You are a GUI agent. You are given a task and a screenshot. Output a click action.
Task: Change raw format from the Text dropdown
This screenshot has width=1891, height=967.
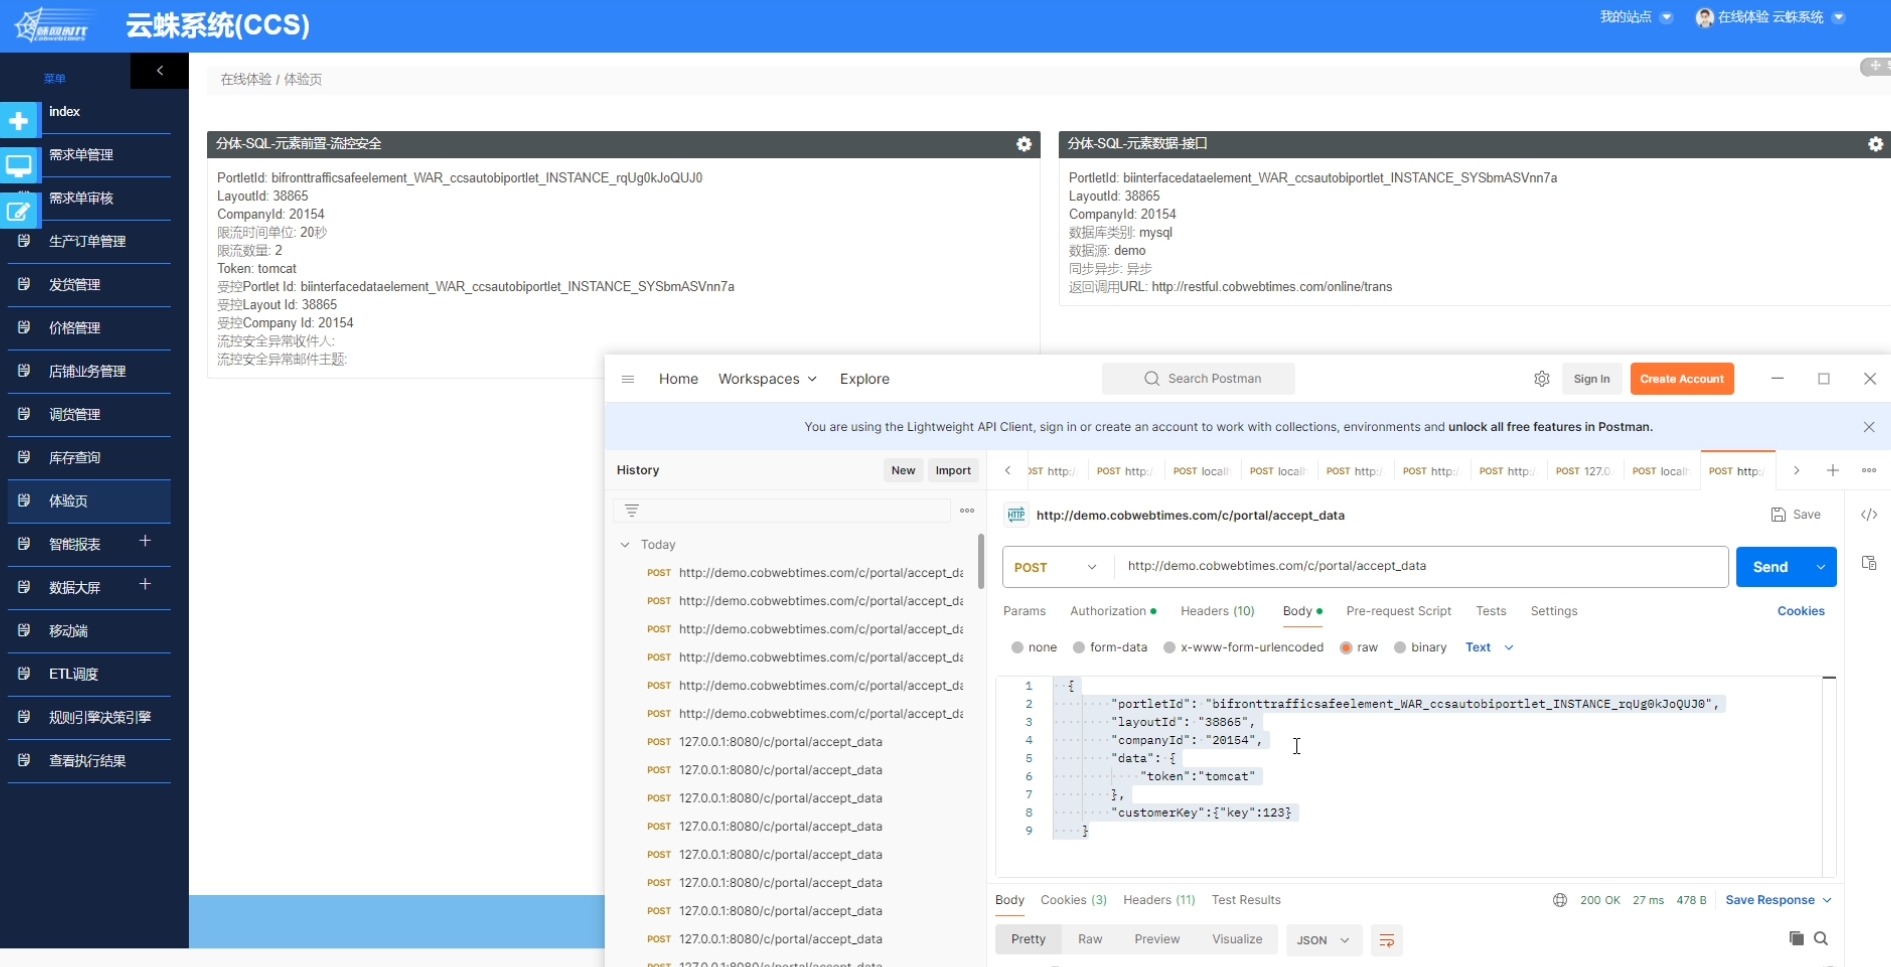pyautogui.click(x=1489, y=648)
